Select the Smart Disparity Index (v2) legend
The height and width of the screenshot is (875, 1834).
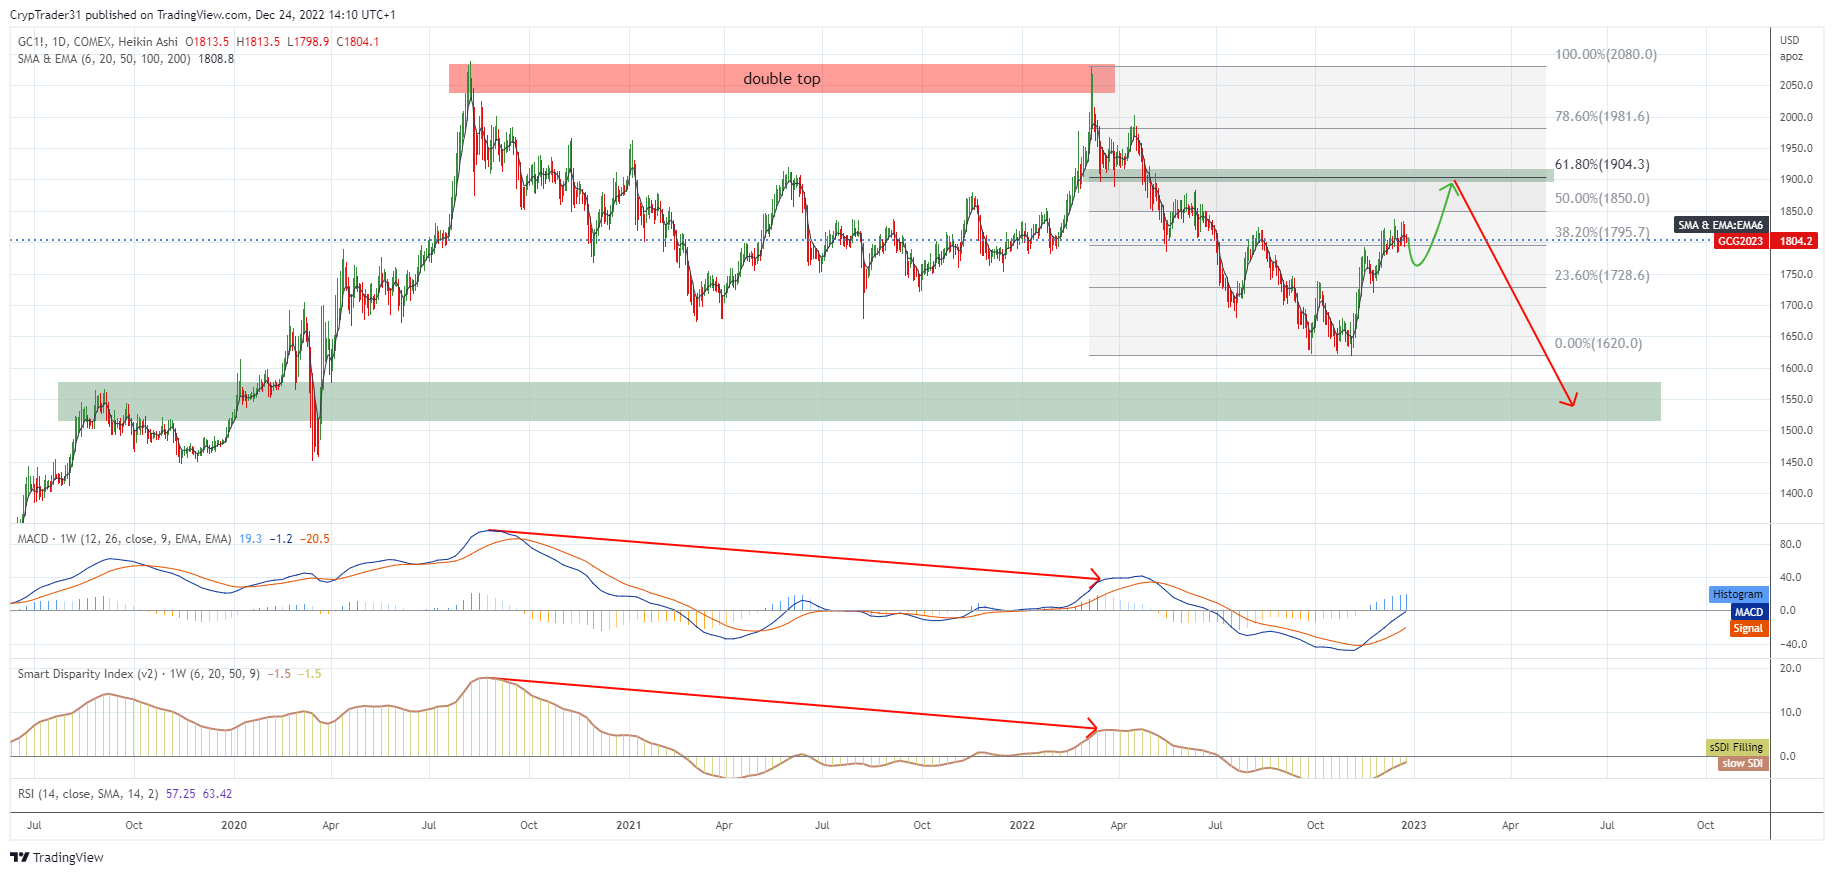(x=139, y=674)
